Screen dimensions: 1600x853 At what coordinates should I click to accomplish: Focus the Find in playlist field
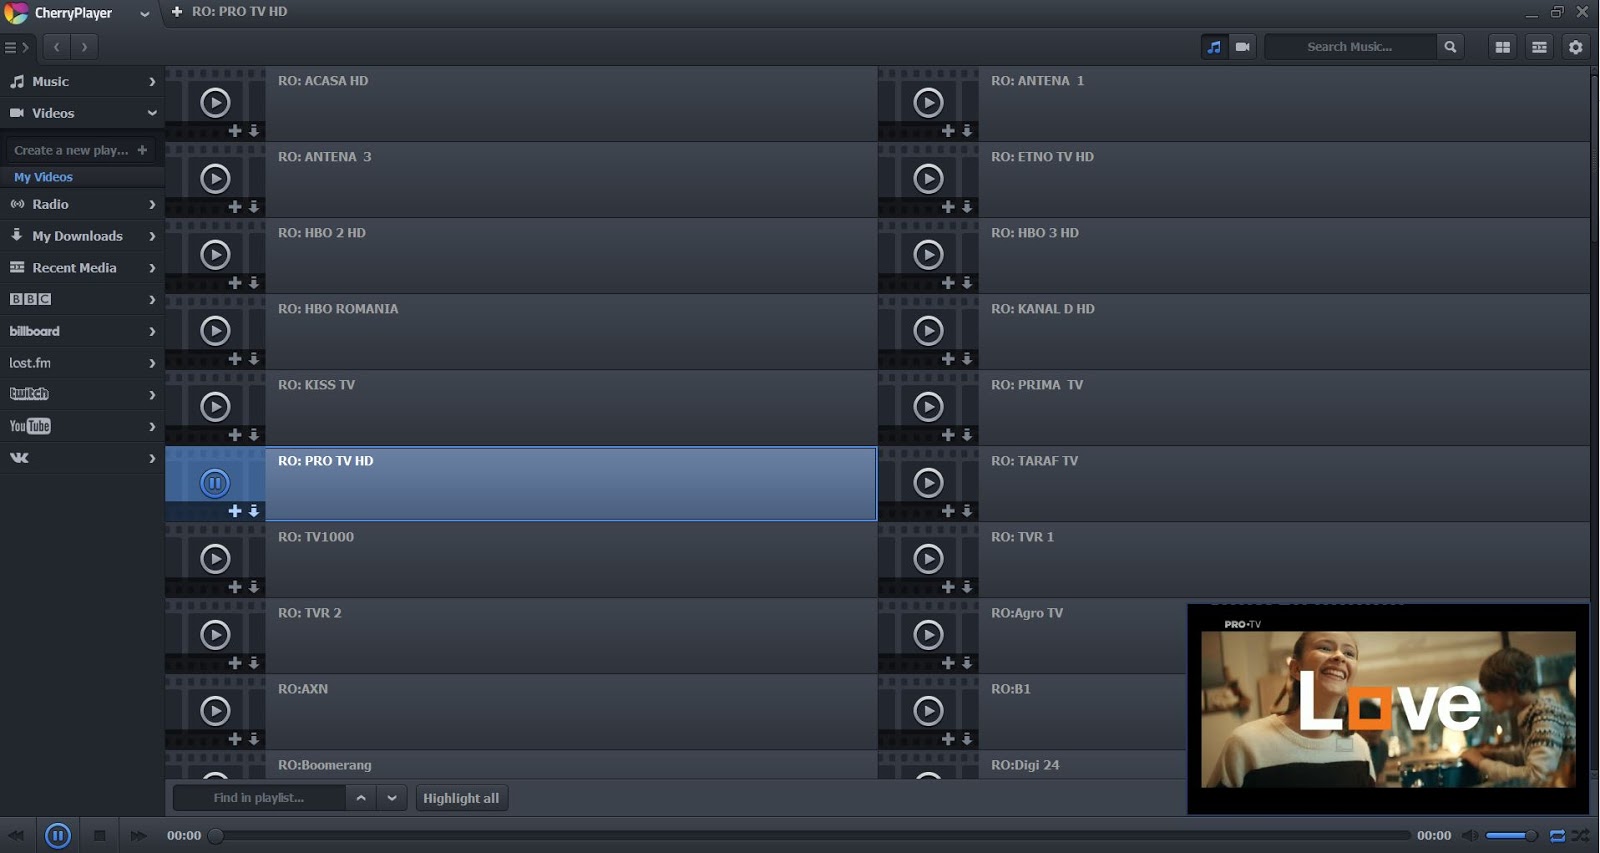[259, 798]
